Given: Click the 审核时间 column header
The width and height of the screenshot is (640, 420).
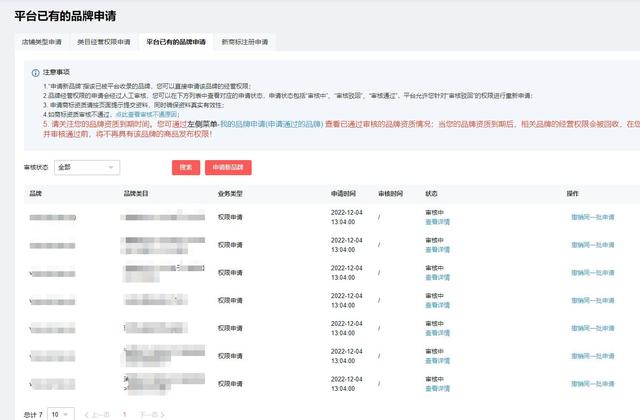Looking at the screenshot, I should [391, 193].
